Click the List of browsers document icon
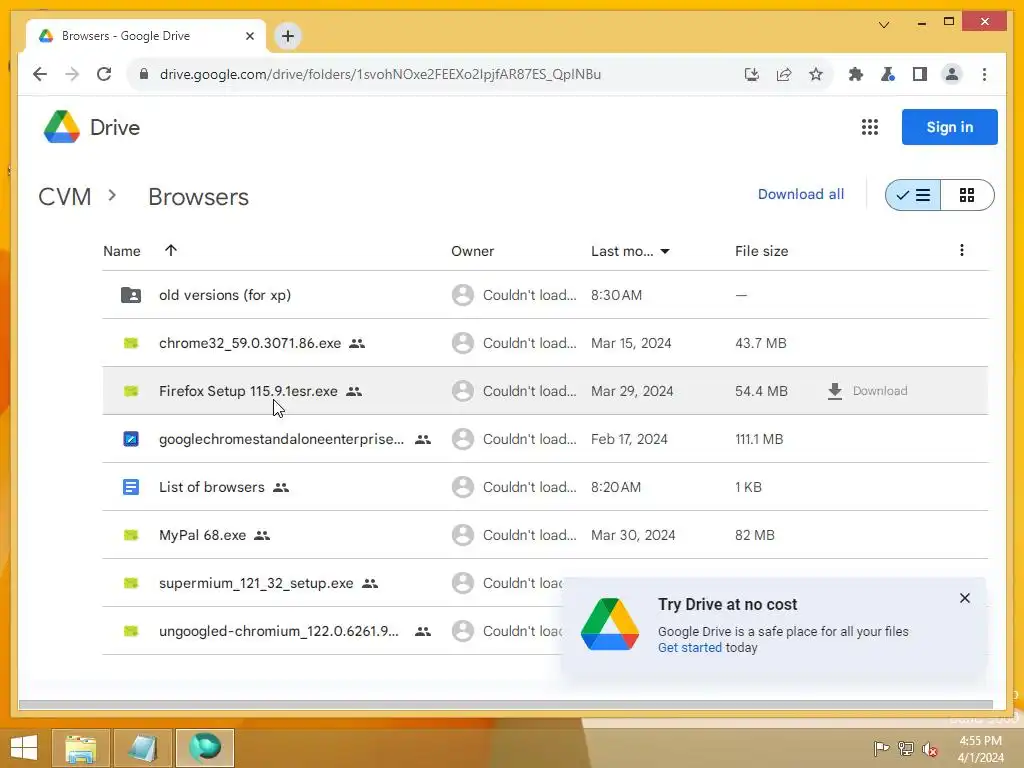 click(x=131, y=487)
